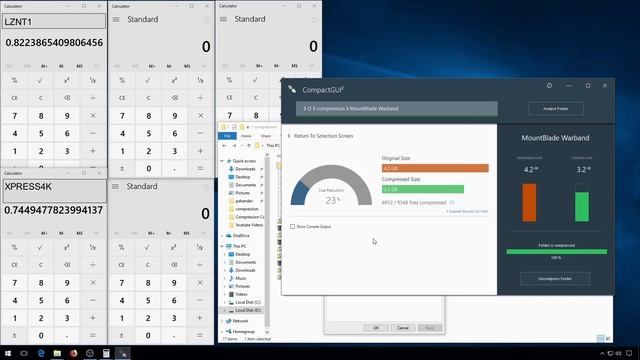This screenshot has height=360, width=640.
Task: Expand the Homegroup tree node
Action: (222, 331)
